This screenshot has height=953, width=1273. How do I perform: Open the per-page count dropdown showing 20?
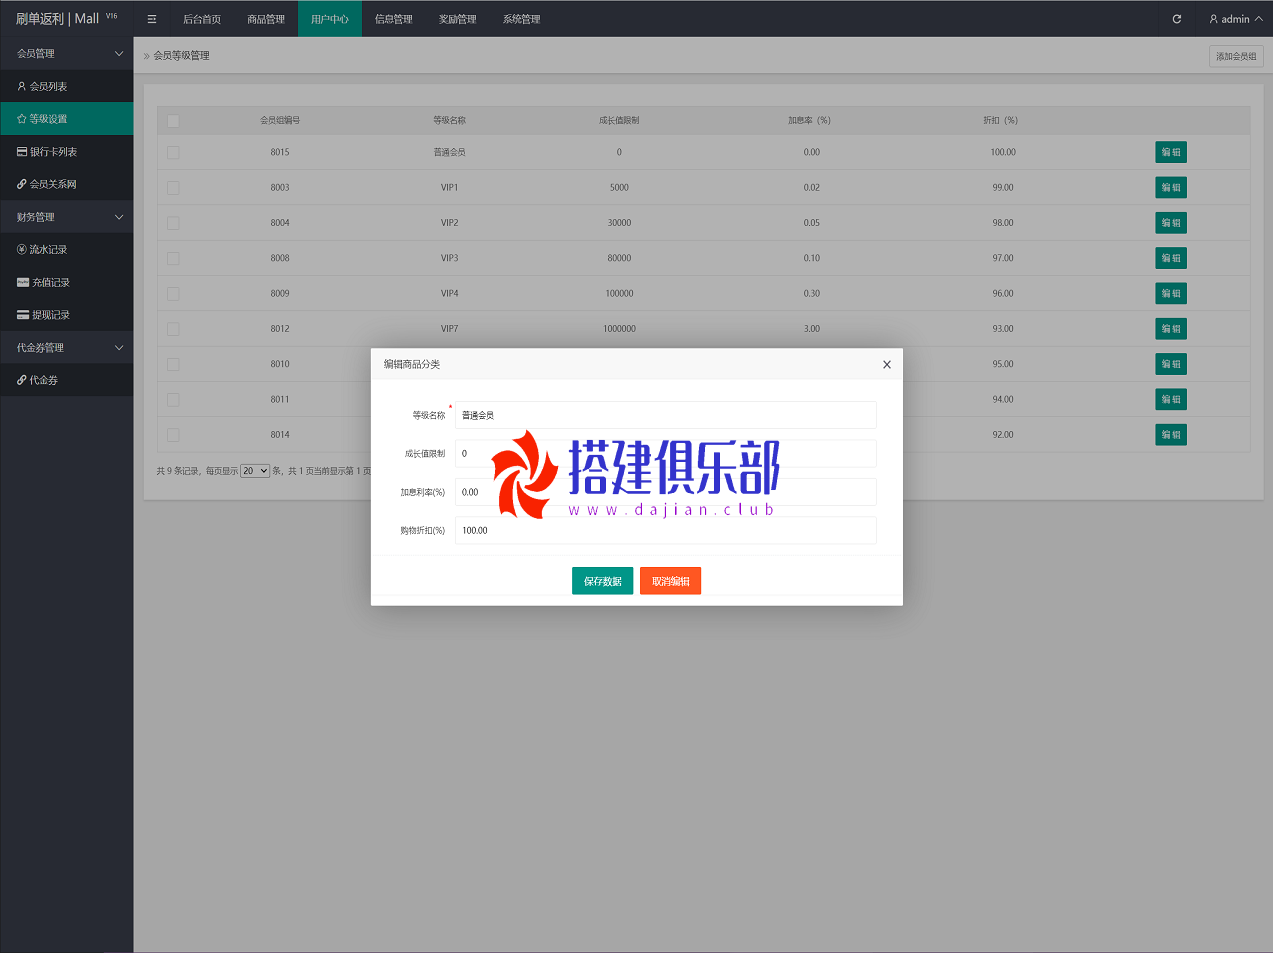(x=255, y=471)
